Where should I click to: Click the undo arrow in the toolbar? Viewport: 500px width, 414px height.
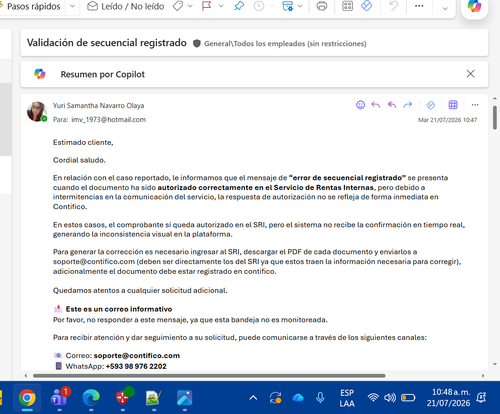pyautogui.click(x=394, y=6)
